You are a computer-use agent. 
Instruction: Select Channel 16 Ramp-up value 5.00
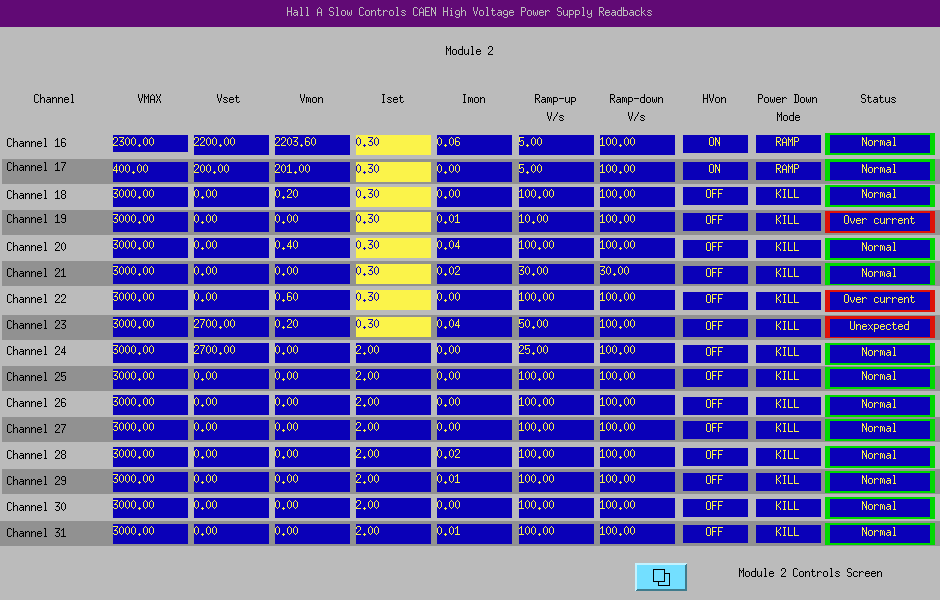[x=556, y=144]
